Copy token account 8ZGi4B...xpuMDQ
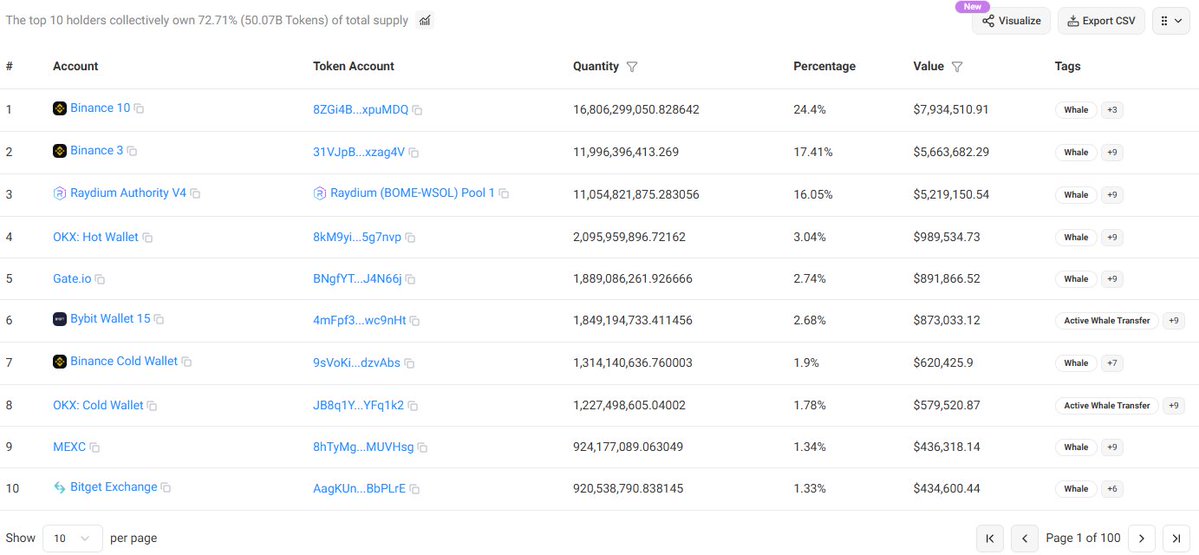This screenshot has height=555, width=1199. [x=418, y=110]
